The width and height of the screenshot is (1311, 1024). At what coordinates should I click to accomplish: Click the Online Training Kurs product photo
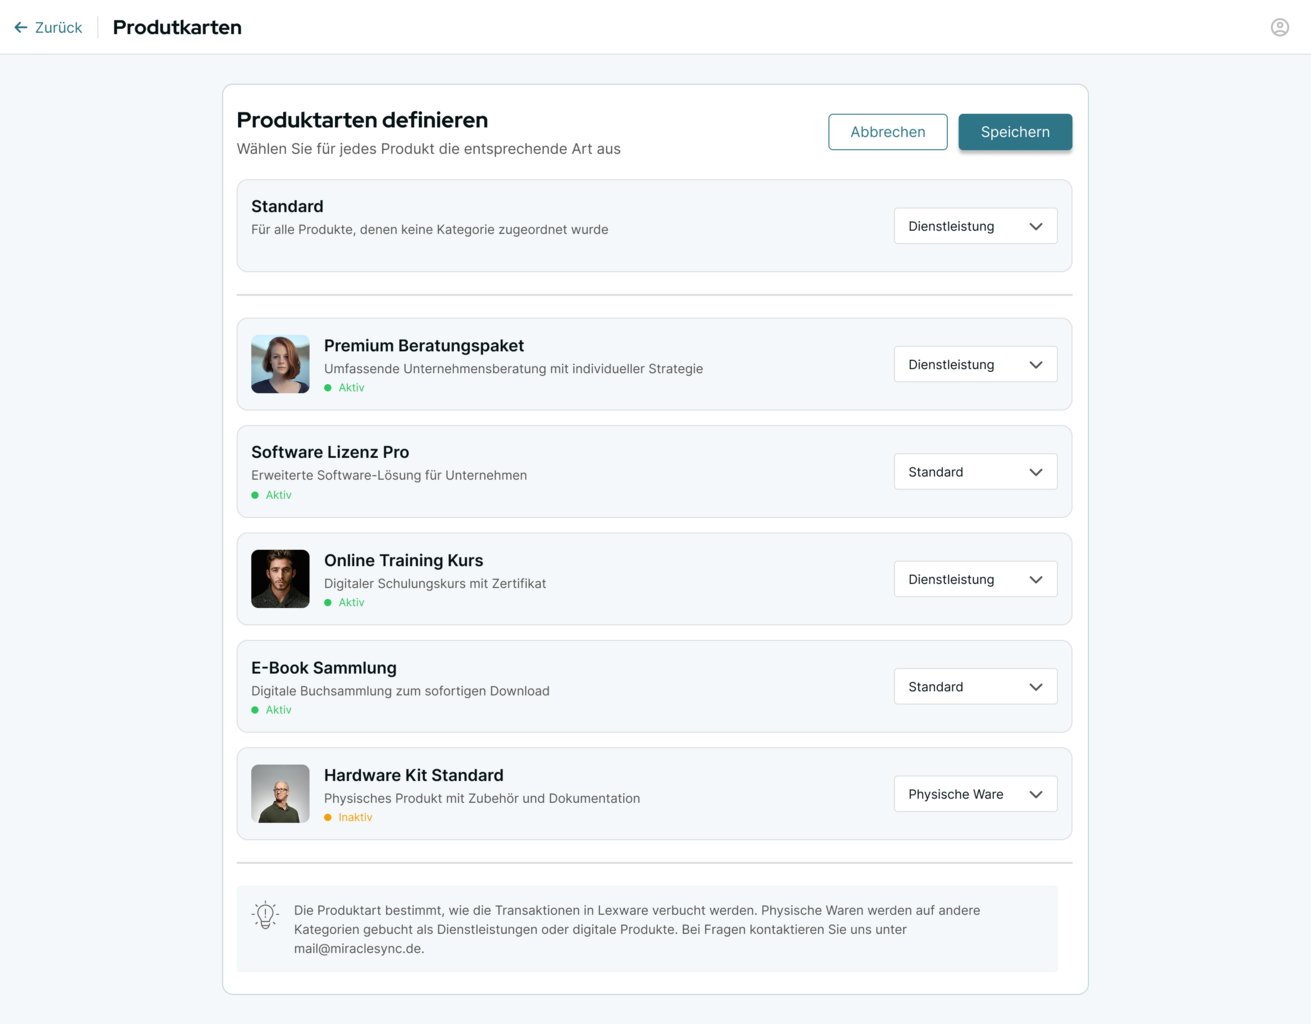click(x=280, y=579)
